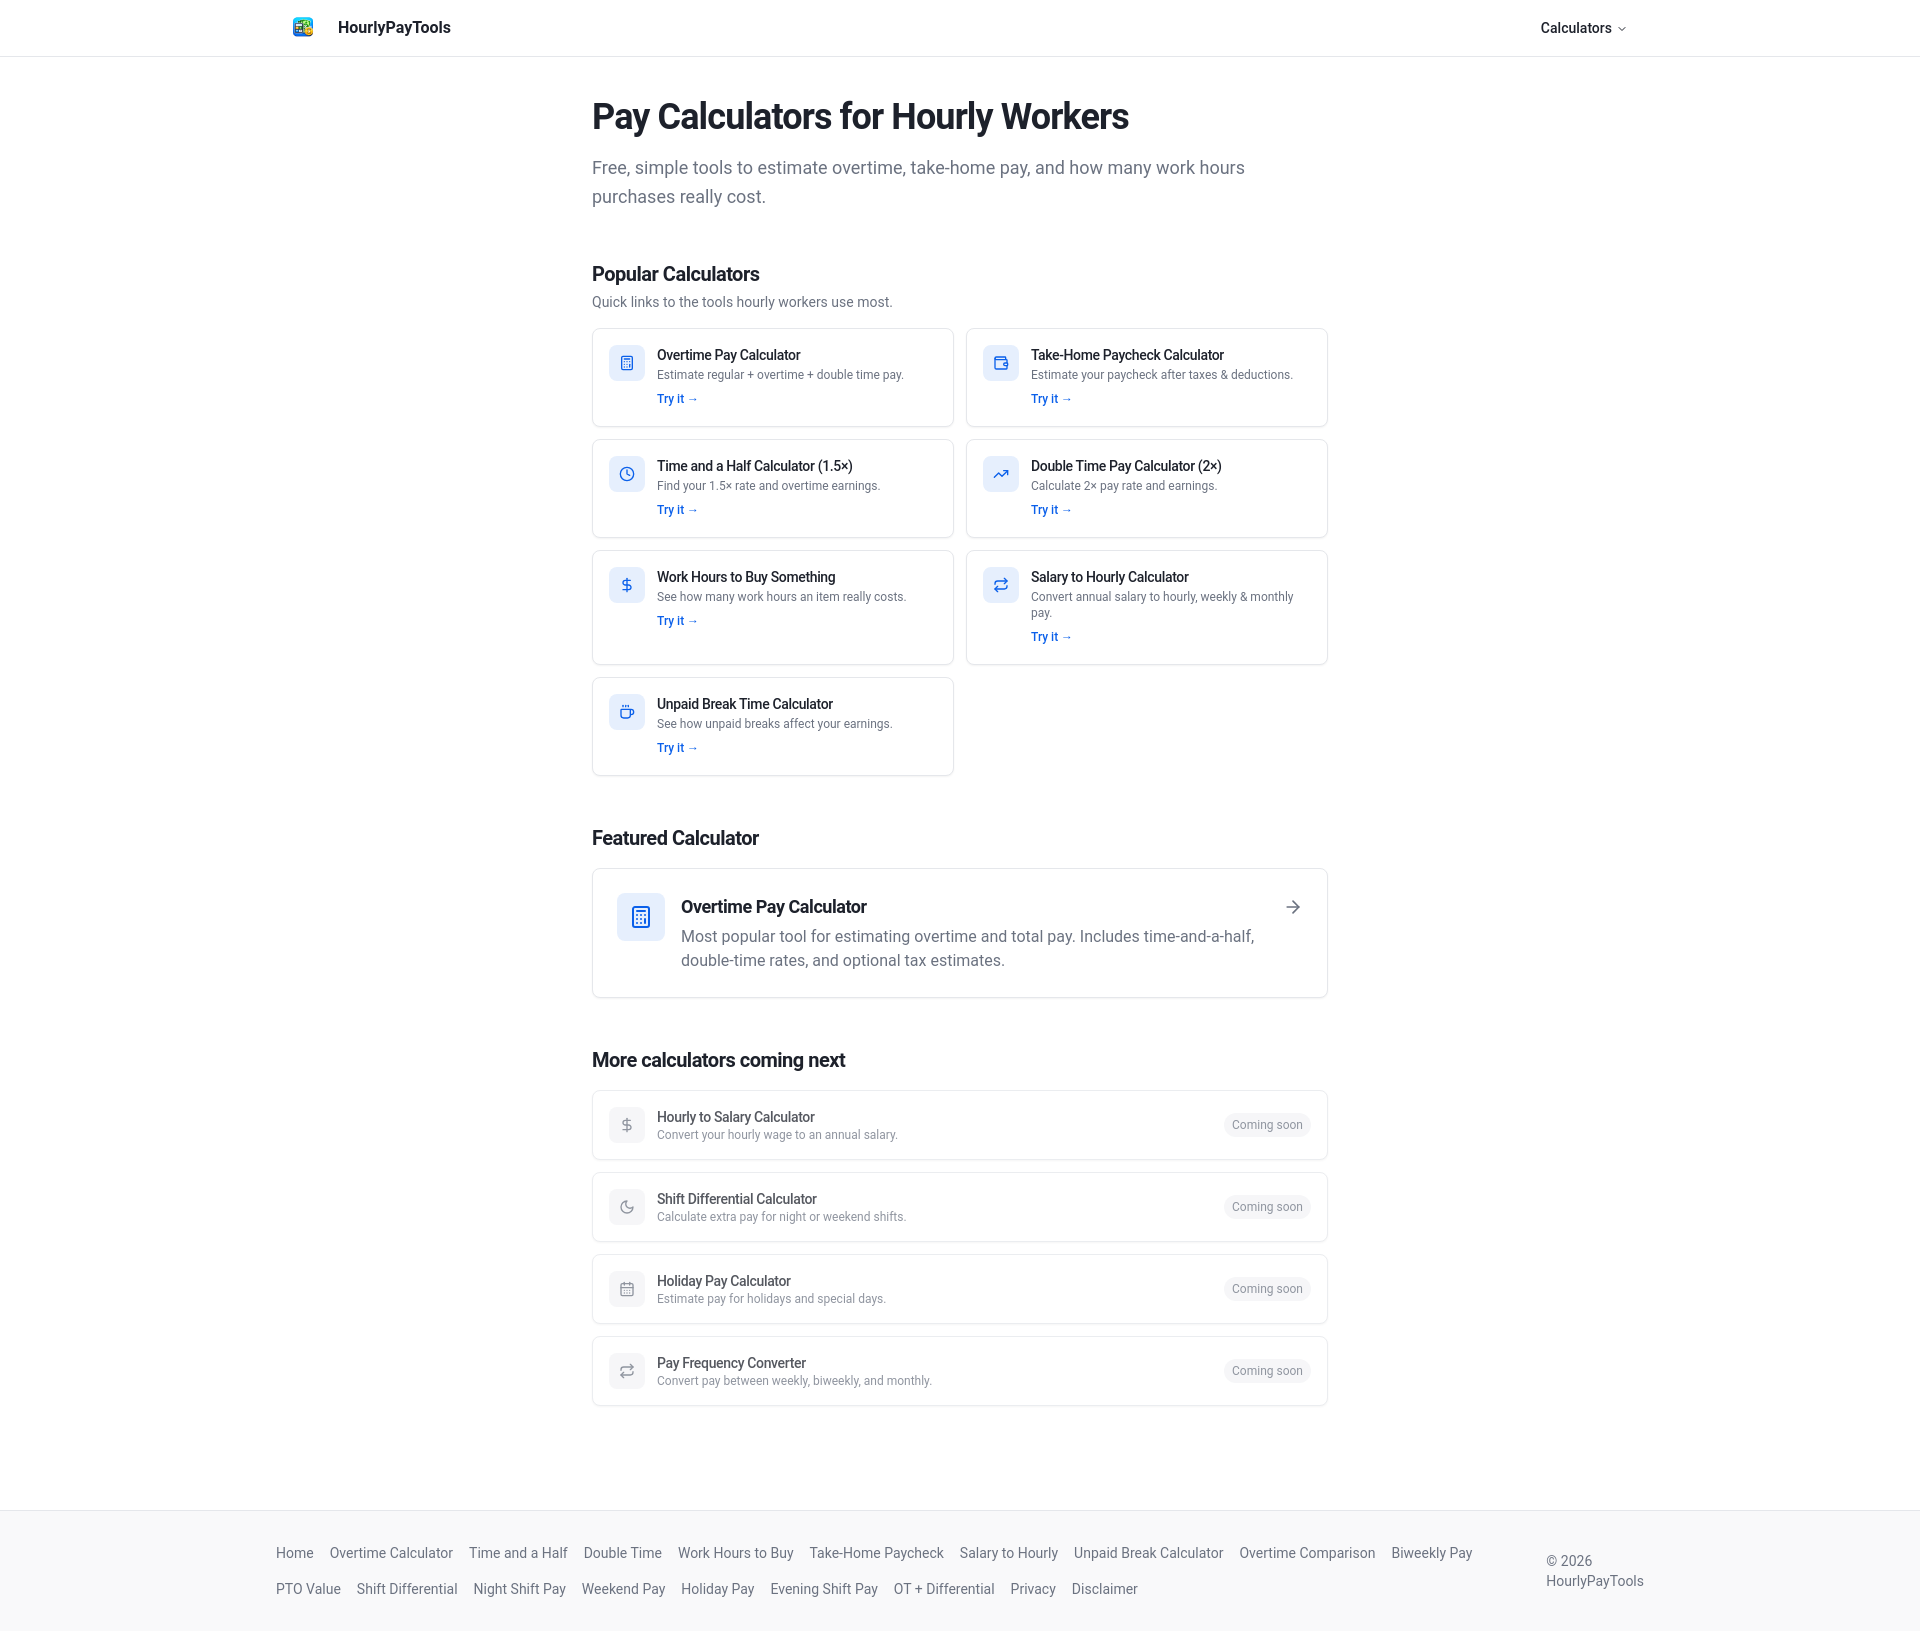Image resolution: width=1920 pixels, height=1631 pixels.
Task: Open Work Hours to Buy footer link
Action: 735,1553
